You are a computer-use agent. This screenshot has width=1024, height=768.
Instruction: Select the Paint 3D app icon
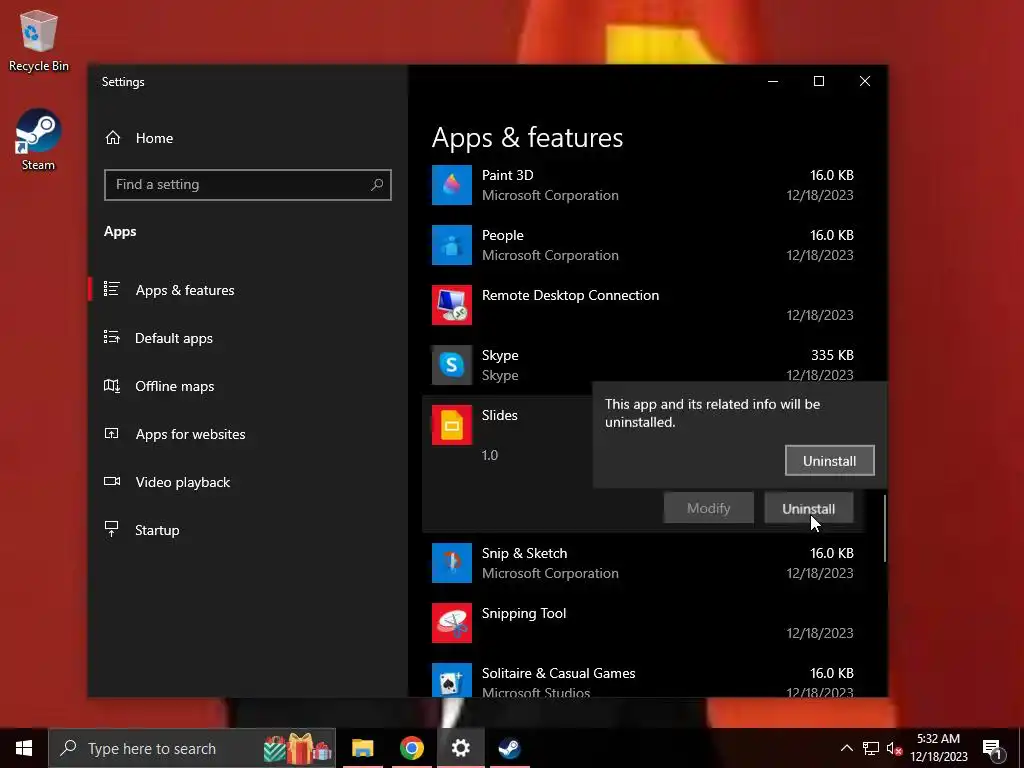coord(452,185)
